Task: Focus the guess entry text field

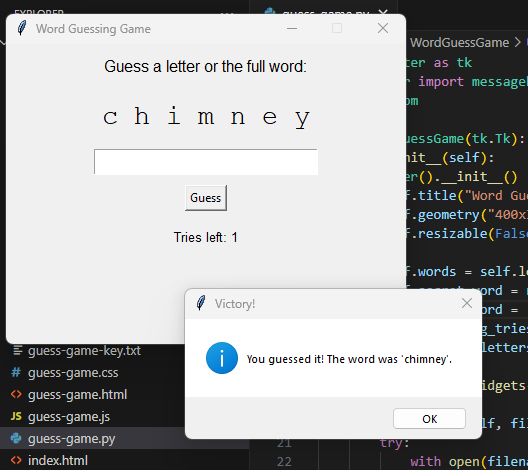Action: [x=206, y=162]
